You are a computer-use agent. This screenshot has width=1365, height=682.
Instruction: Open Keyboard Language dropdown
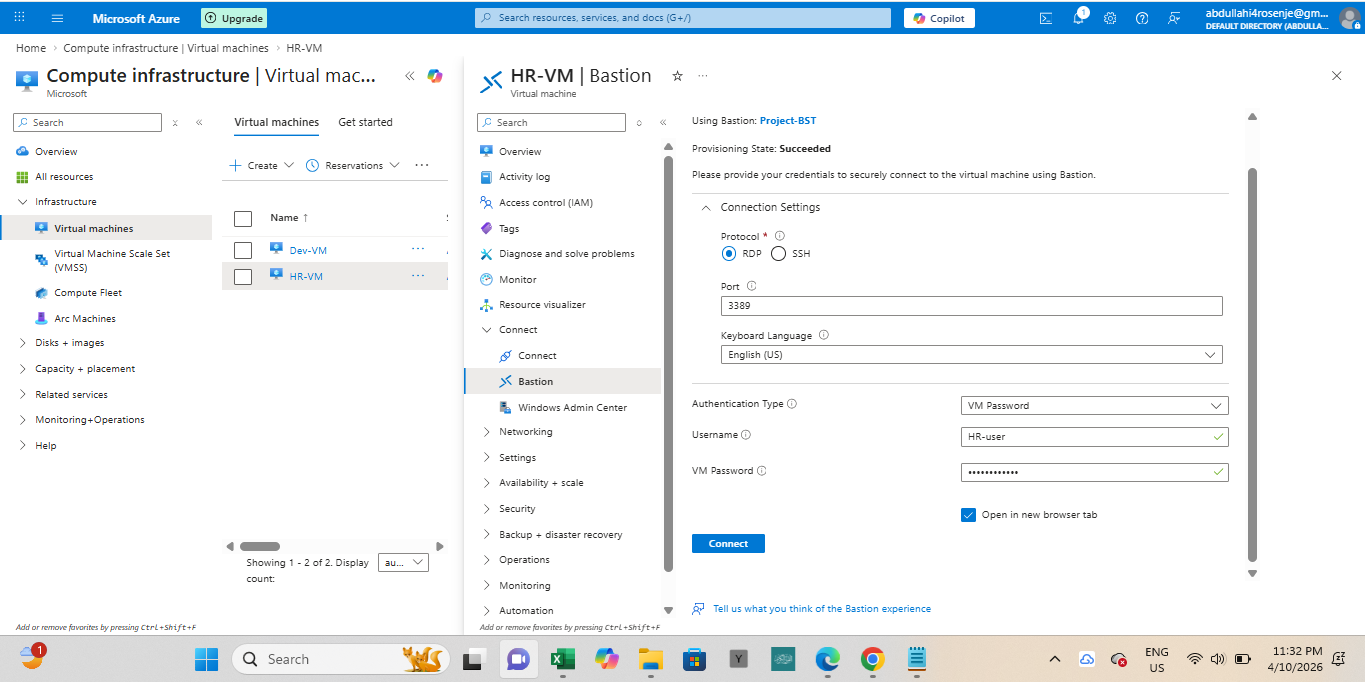click(971, 355)
